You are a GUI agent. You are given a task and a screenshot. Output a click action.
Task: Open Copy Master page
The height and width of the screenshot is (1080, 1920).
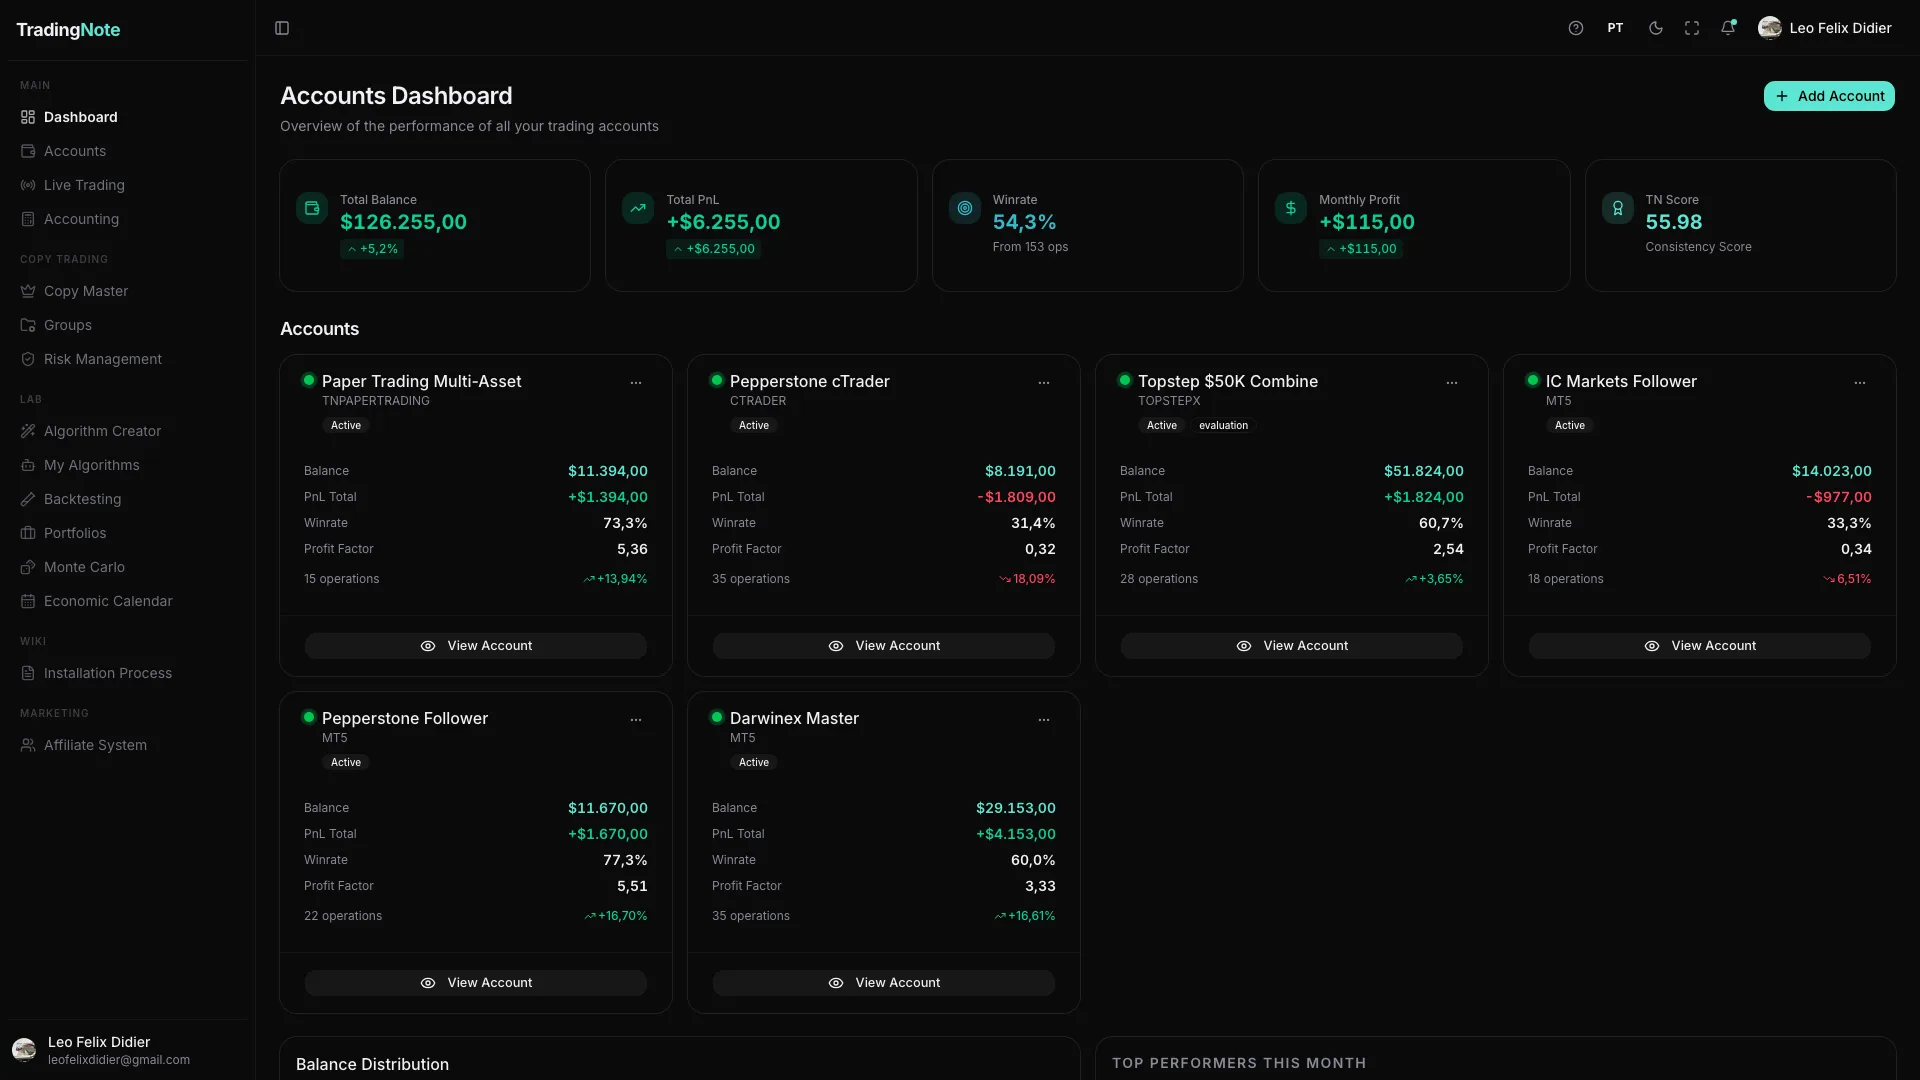pos(127,291)
